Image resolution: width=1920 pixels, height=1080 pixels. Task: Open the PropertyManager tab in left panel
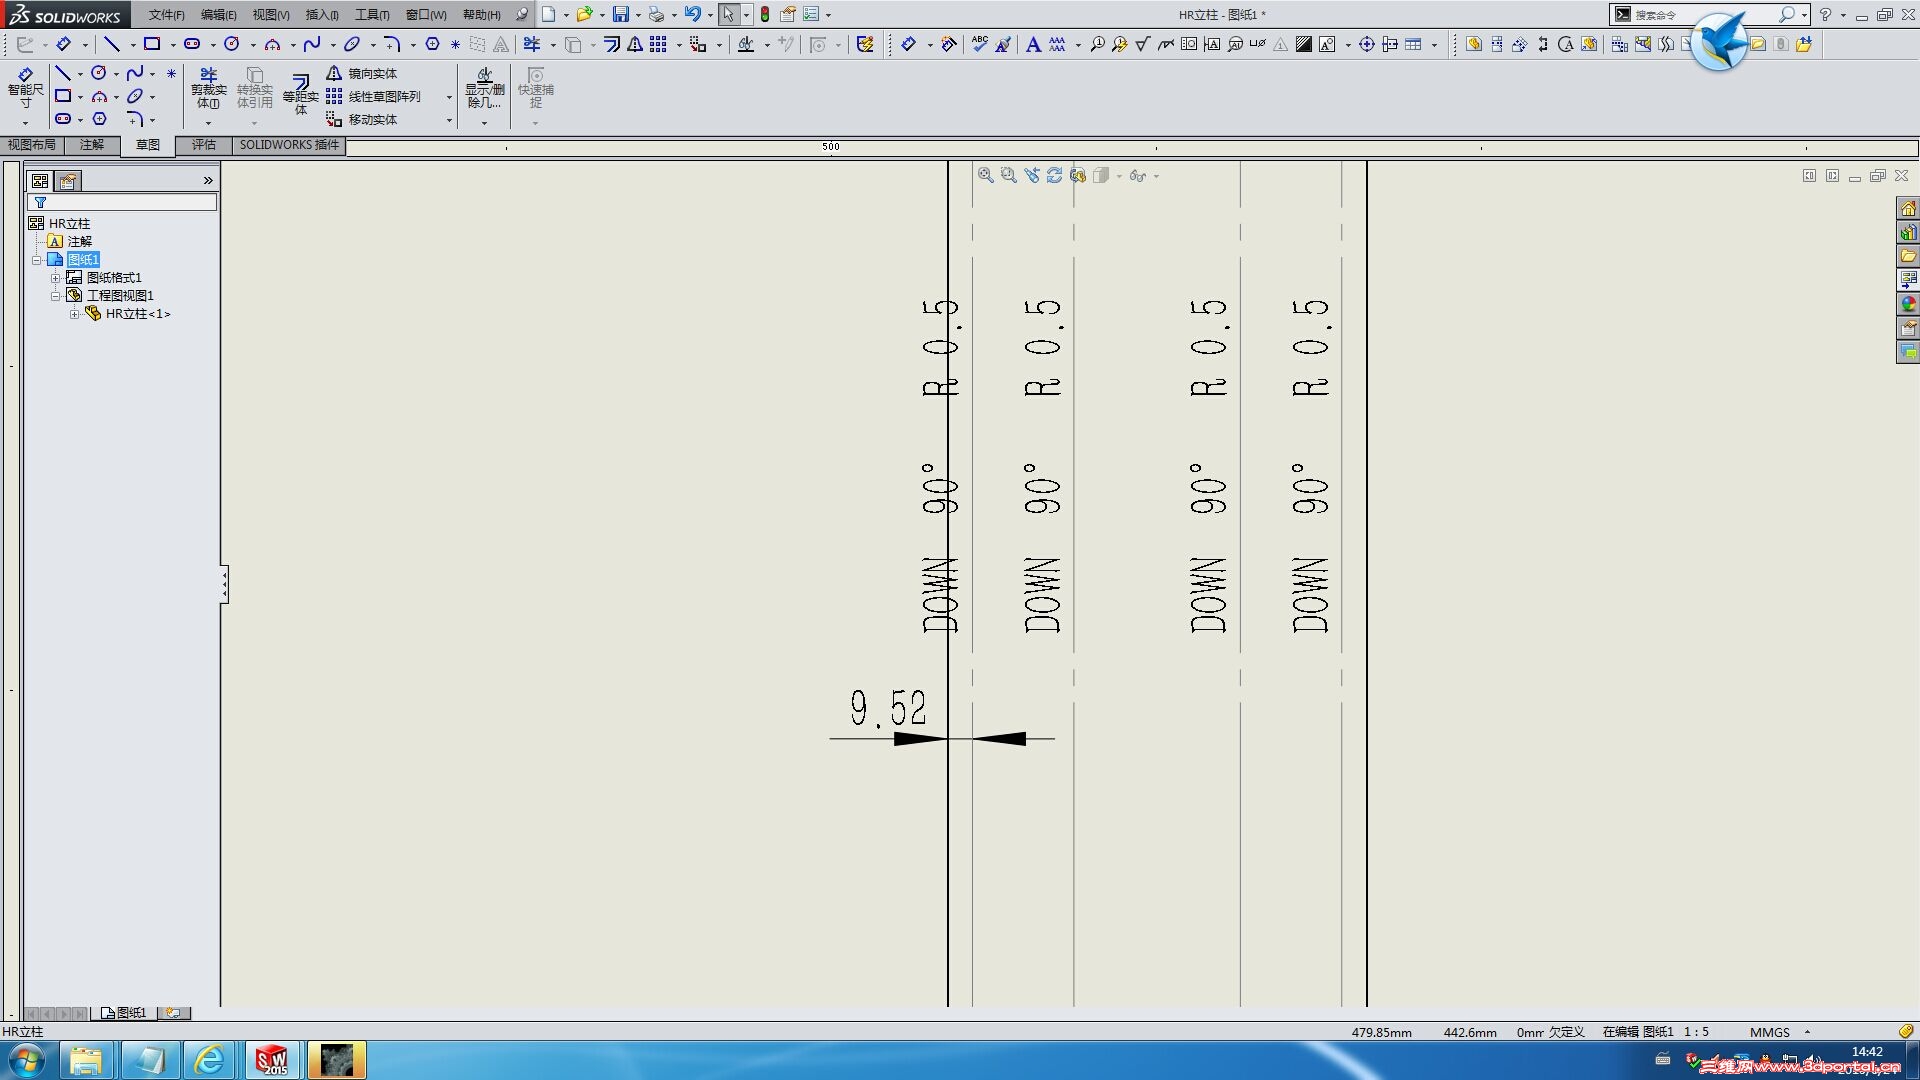coord(68,181)
